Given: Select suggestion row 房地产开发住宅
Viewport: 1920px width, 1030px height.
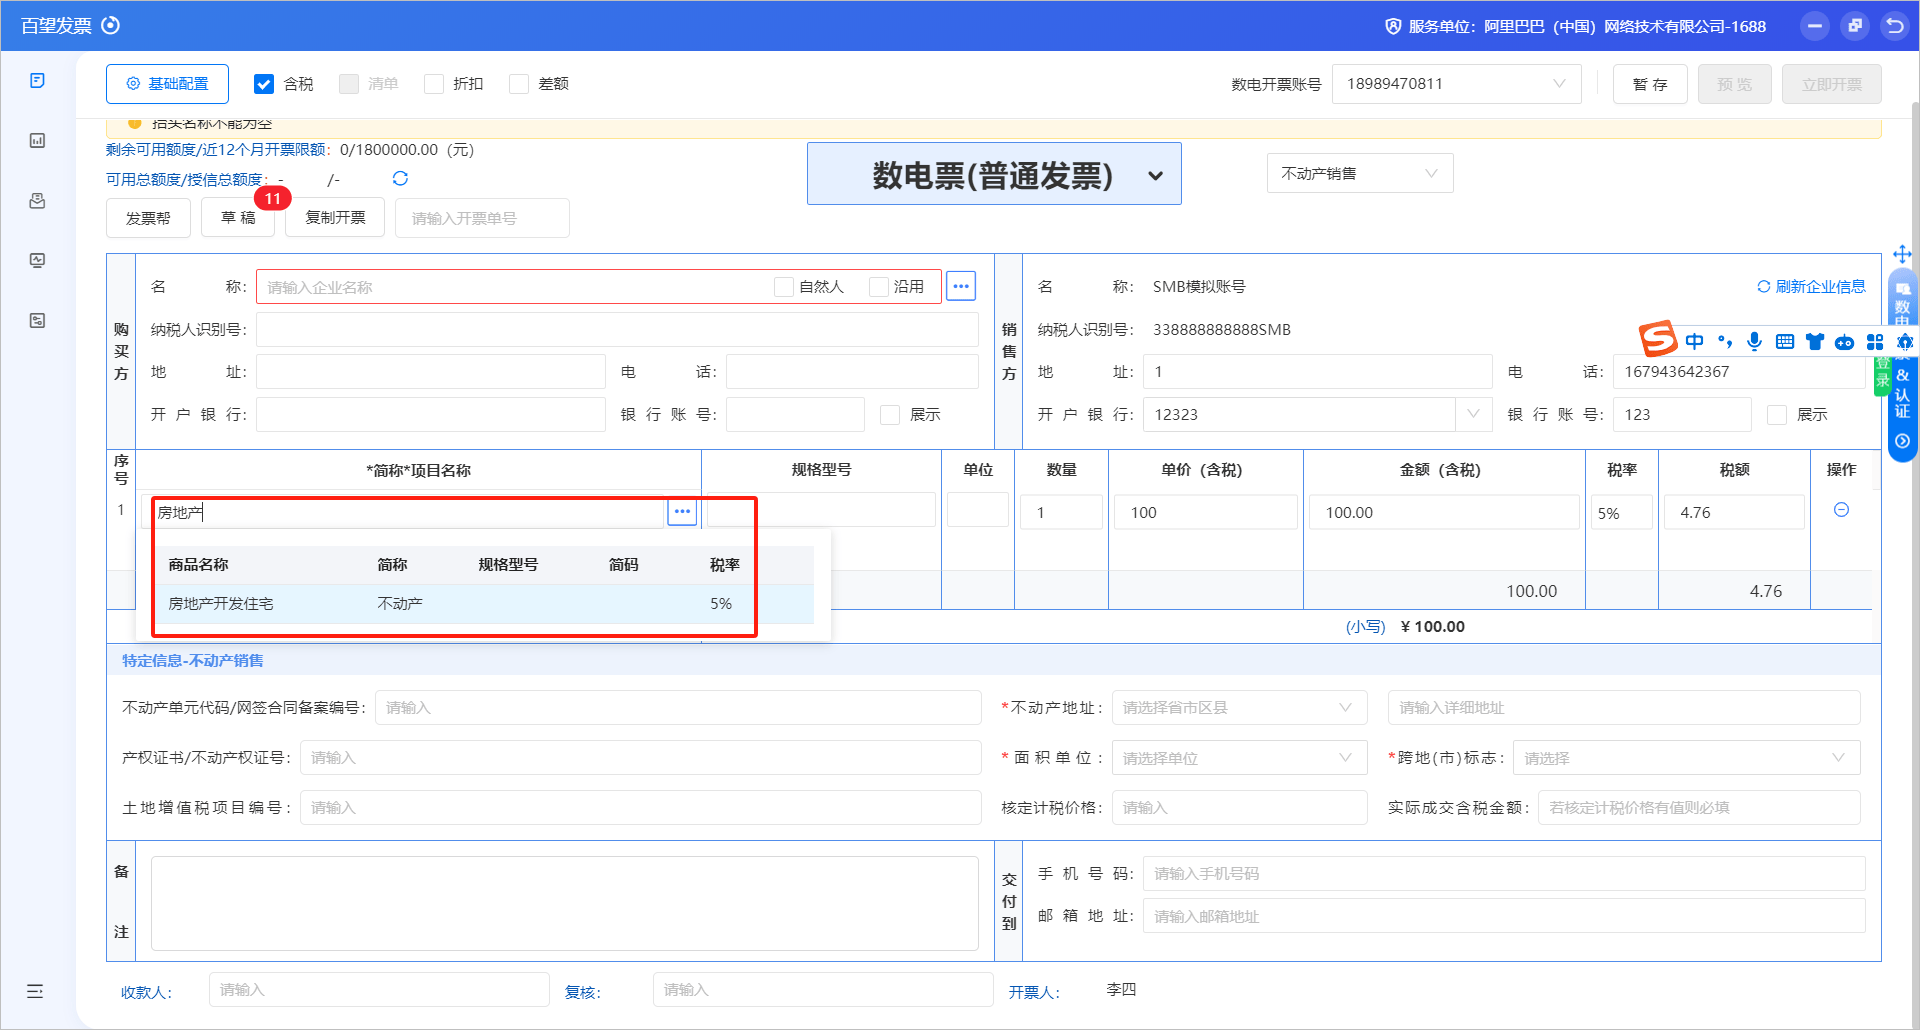Looking at the screenshot, I should 485,604.
